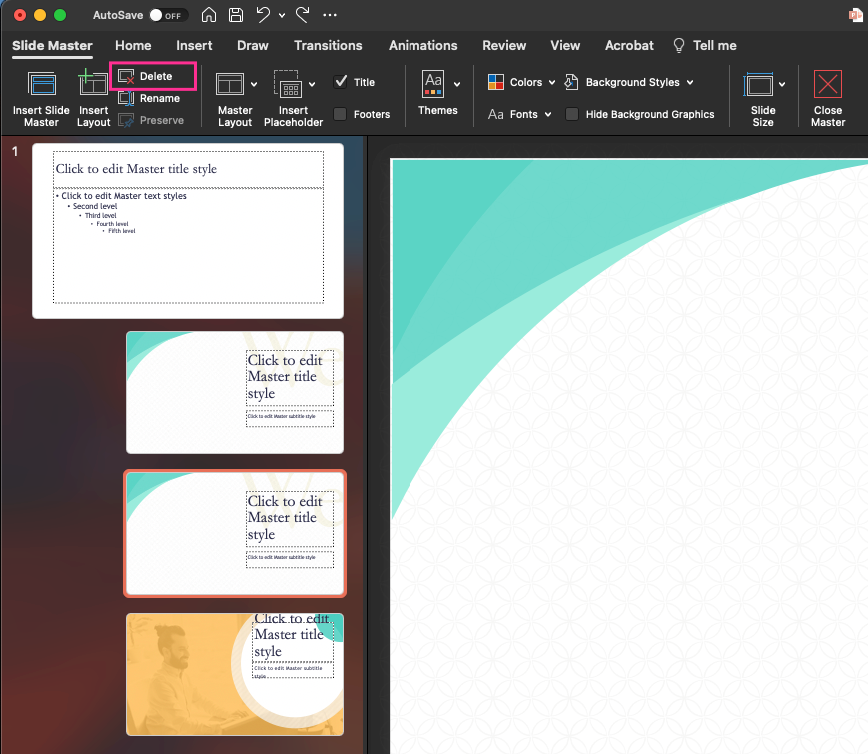The width and height of the screenshot is (868, 754).
Task: Switch to the Transitions ribbon tab
Action: pyautogui.click(x=328, y=45)
